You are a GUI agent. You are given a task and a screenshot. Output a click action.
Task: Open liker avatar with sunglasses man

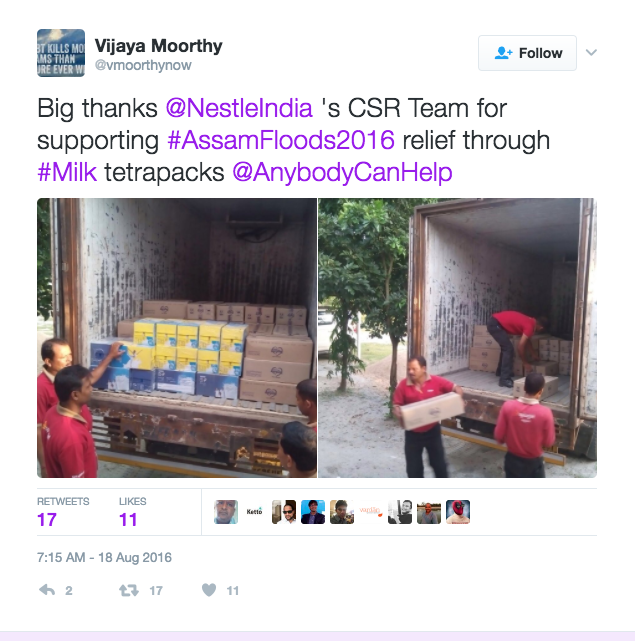[x=284, y=512]
